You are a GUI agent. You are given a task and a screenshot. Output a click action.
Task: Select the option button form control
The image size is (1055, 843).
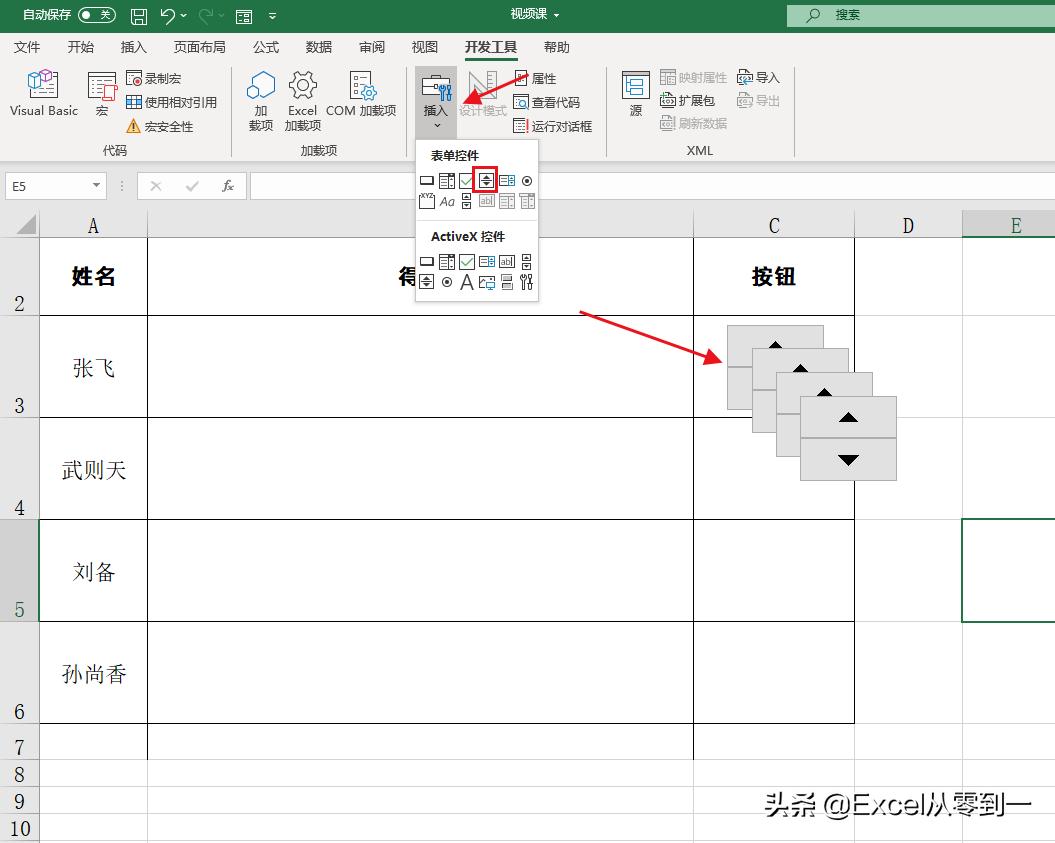[527, 180]
